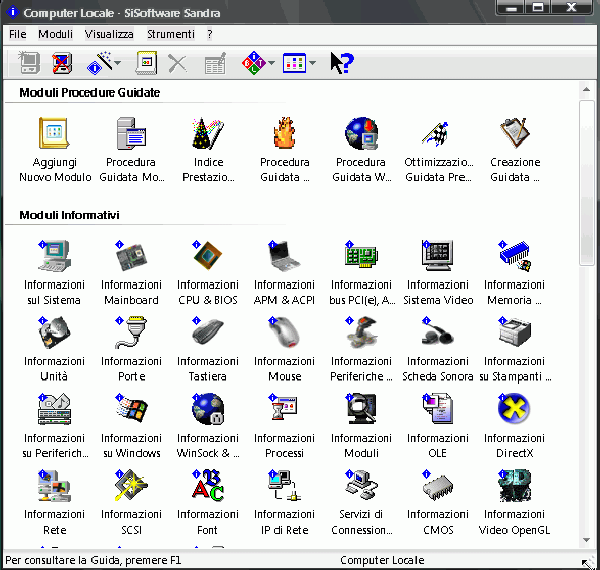Click the context help arrow-question icon
600x570 pixels.
342,63
